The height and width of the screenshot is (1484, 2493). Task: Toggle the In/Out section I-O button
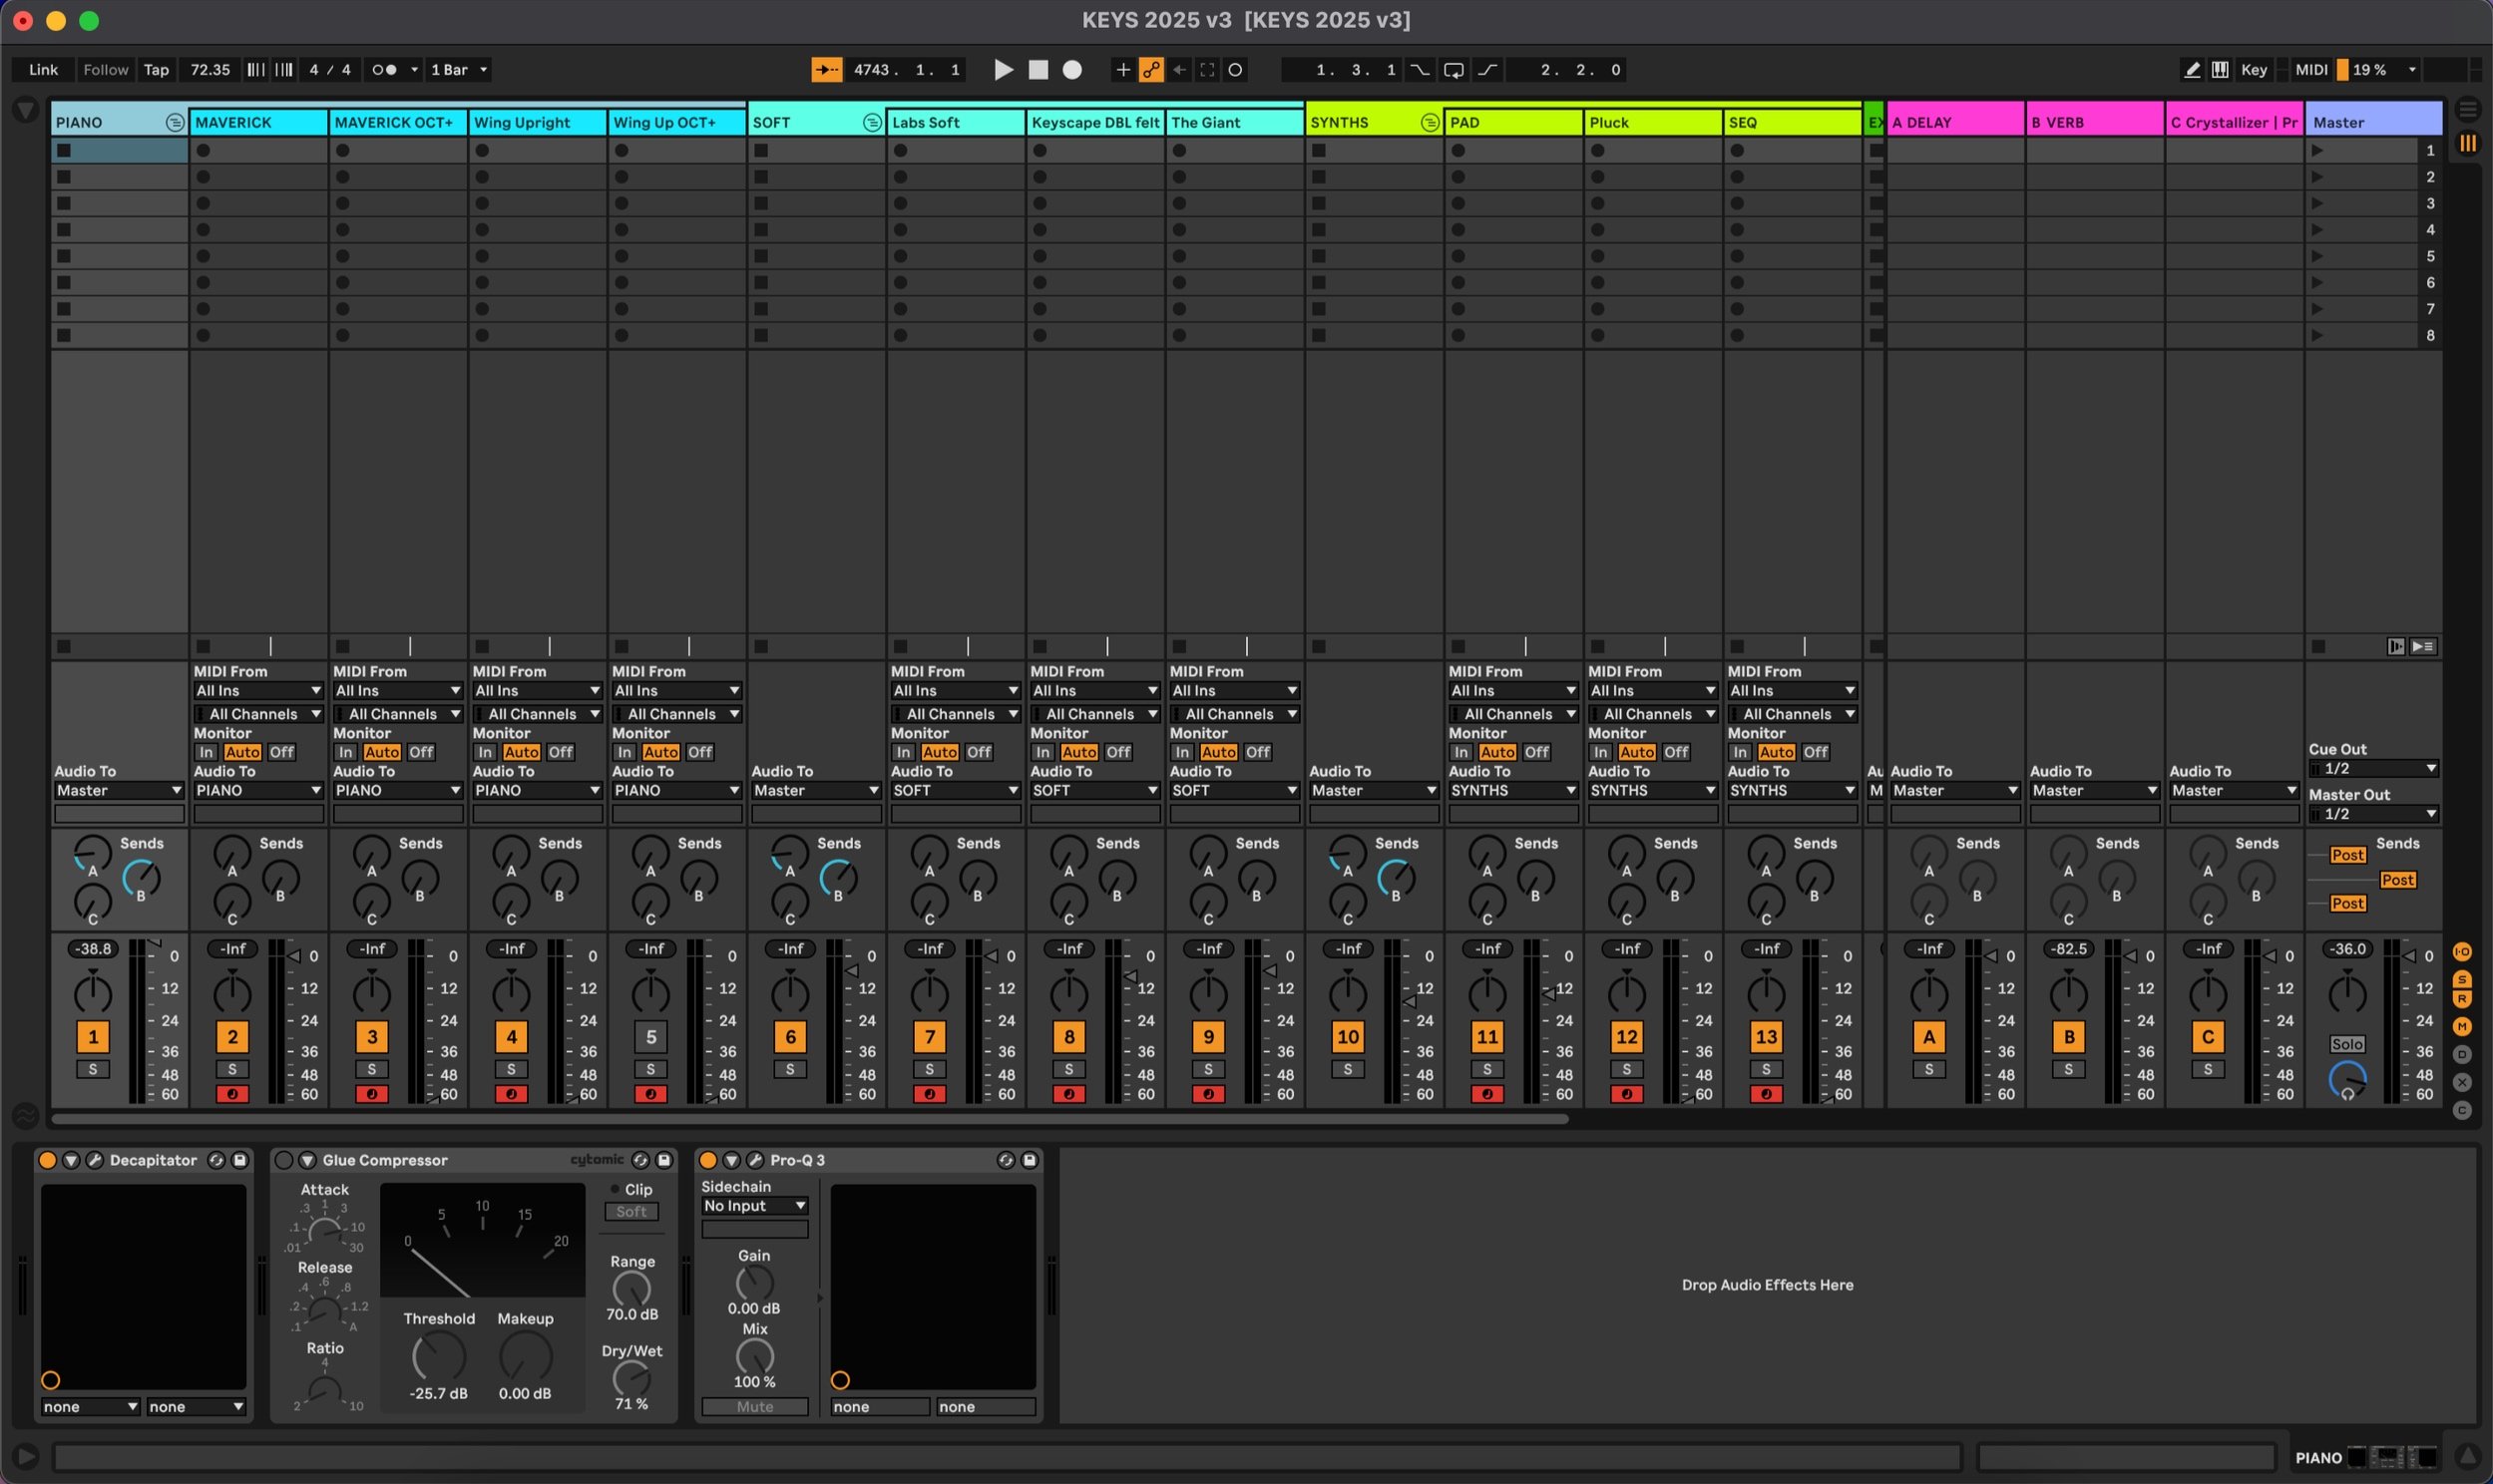click(x=2462, y=952)
